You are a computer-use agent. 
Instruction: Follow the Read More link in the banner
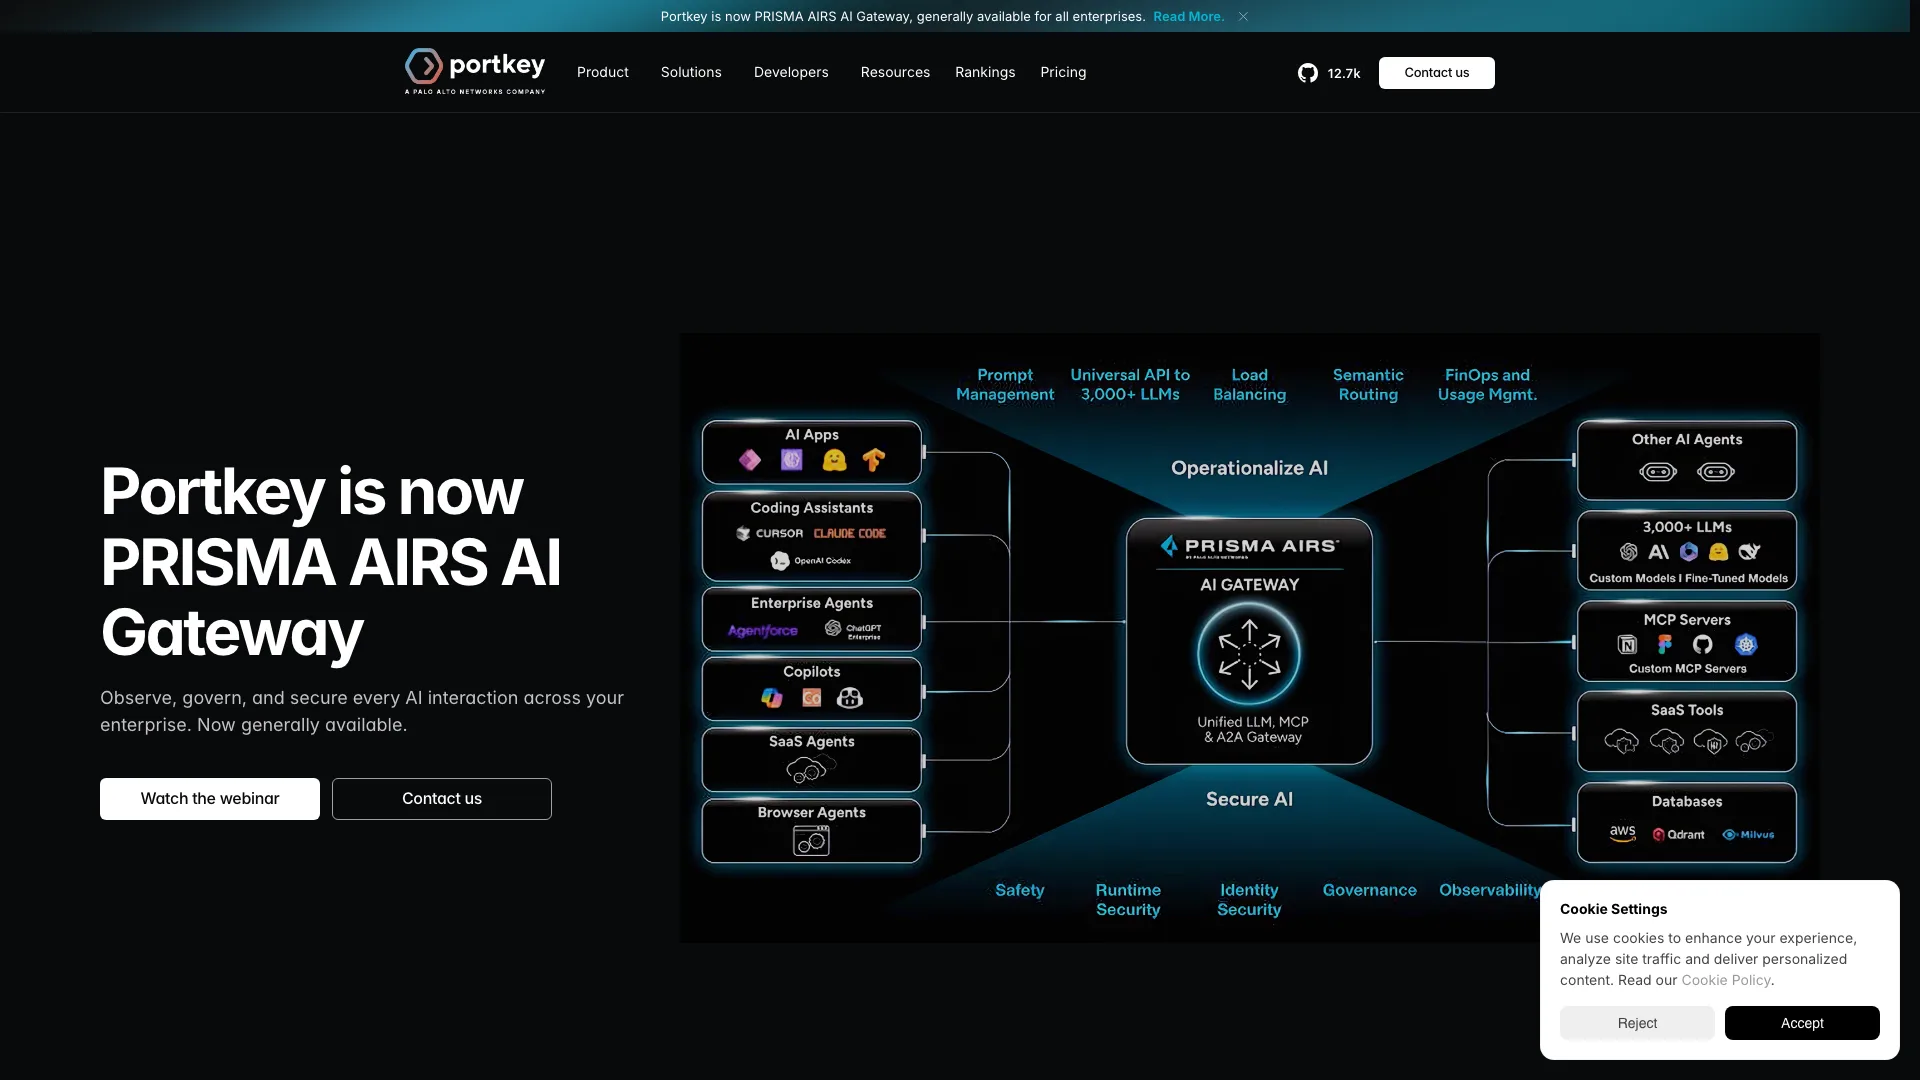pyautogui.click(x=1188, y=16)
